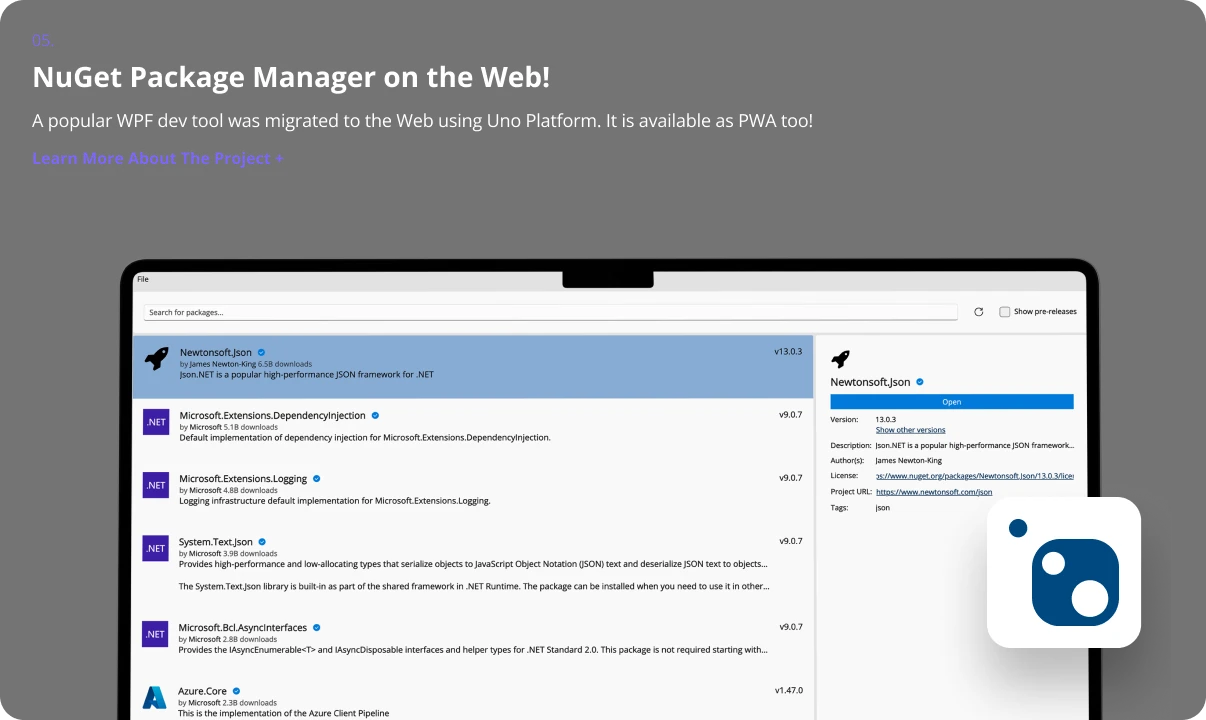
Task: Click the refresh icon beside the search box
Action: pos(979,312)
